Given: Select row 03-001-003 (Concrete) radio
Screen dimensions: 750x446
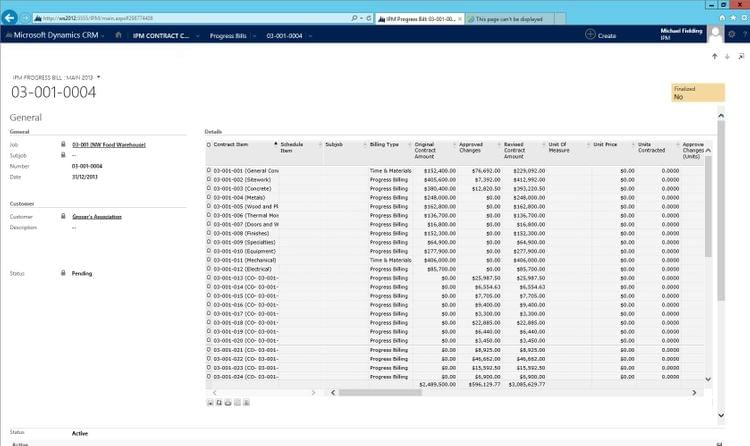Looking at the screenshot, I should coord(209,189).
